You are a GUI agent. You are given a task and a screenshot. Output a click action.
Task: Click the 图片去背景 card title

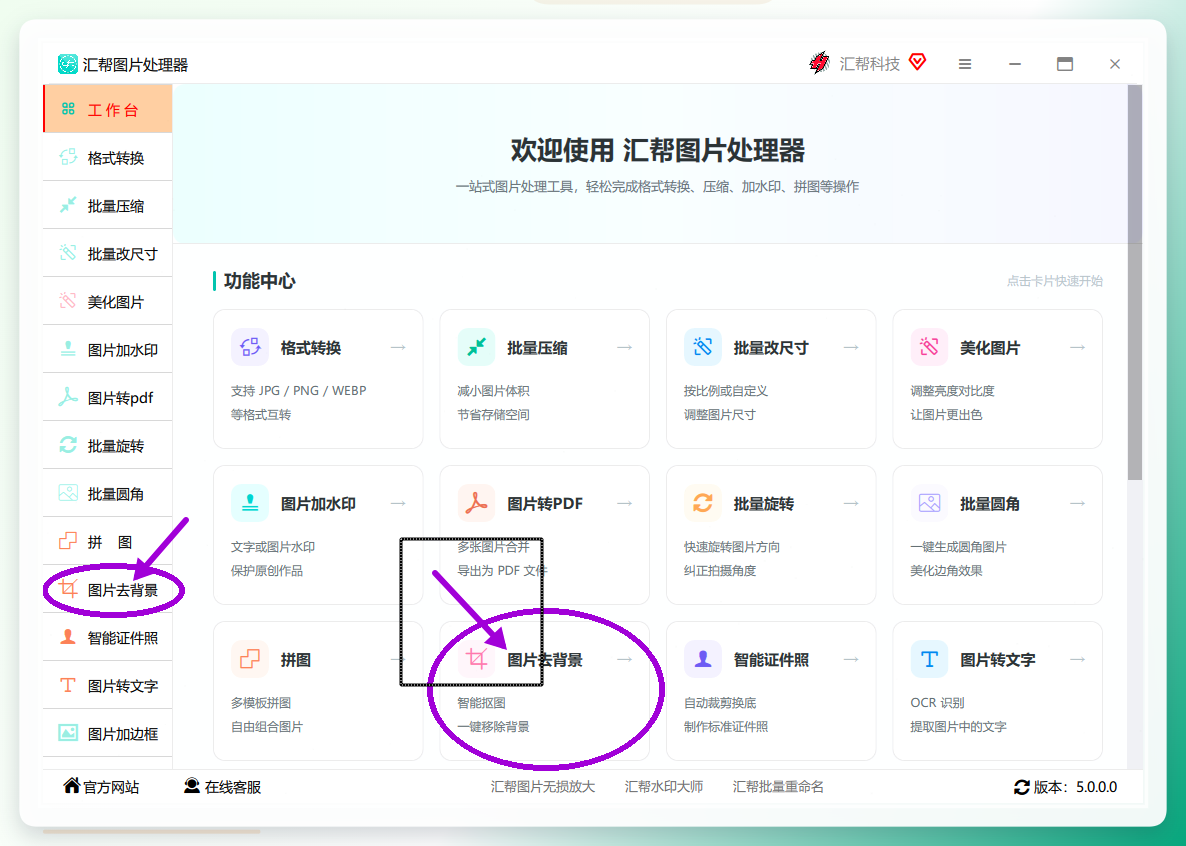point(545,660)
